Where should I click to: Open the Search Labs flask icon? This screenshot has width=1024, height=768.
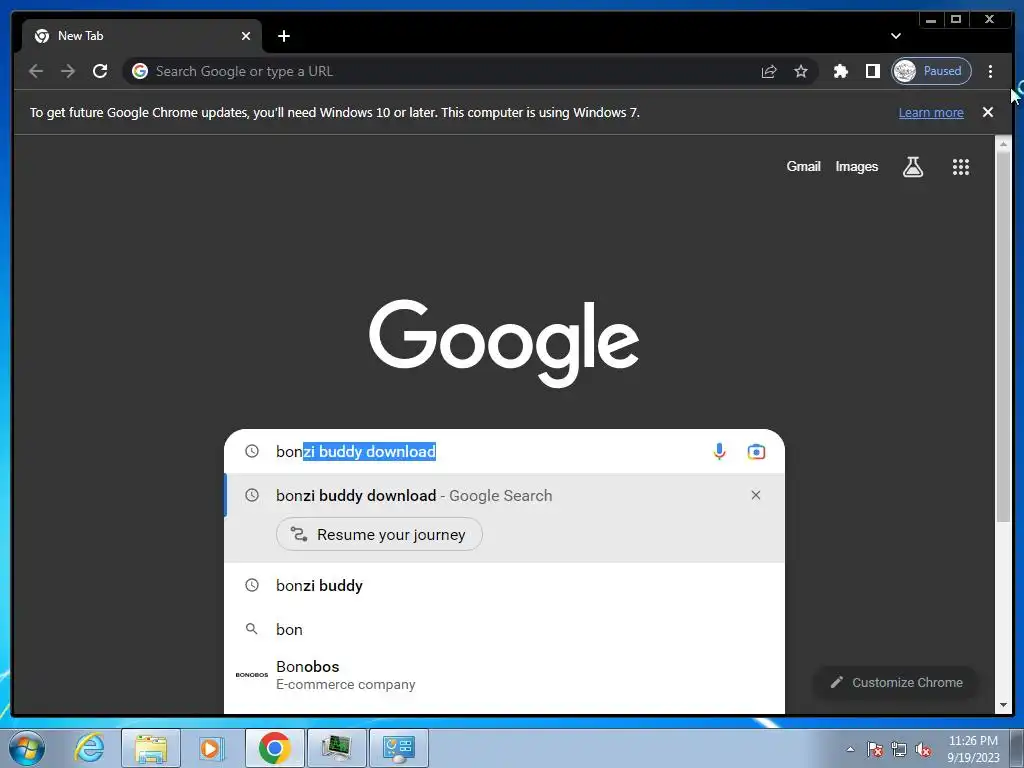(912, 167)
